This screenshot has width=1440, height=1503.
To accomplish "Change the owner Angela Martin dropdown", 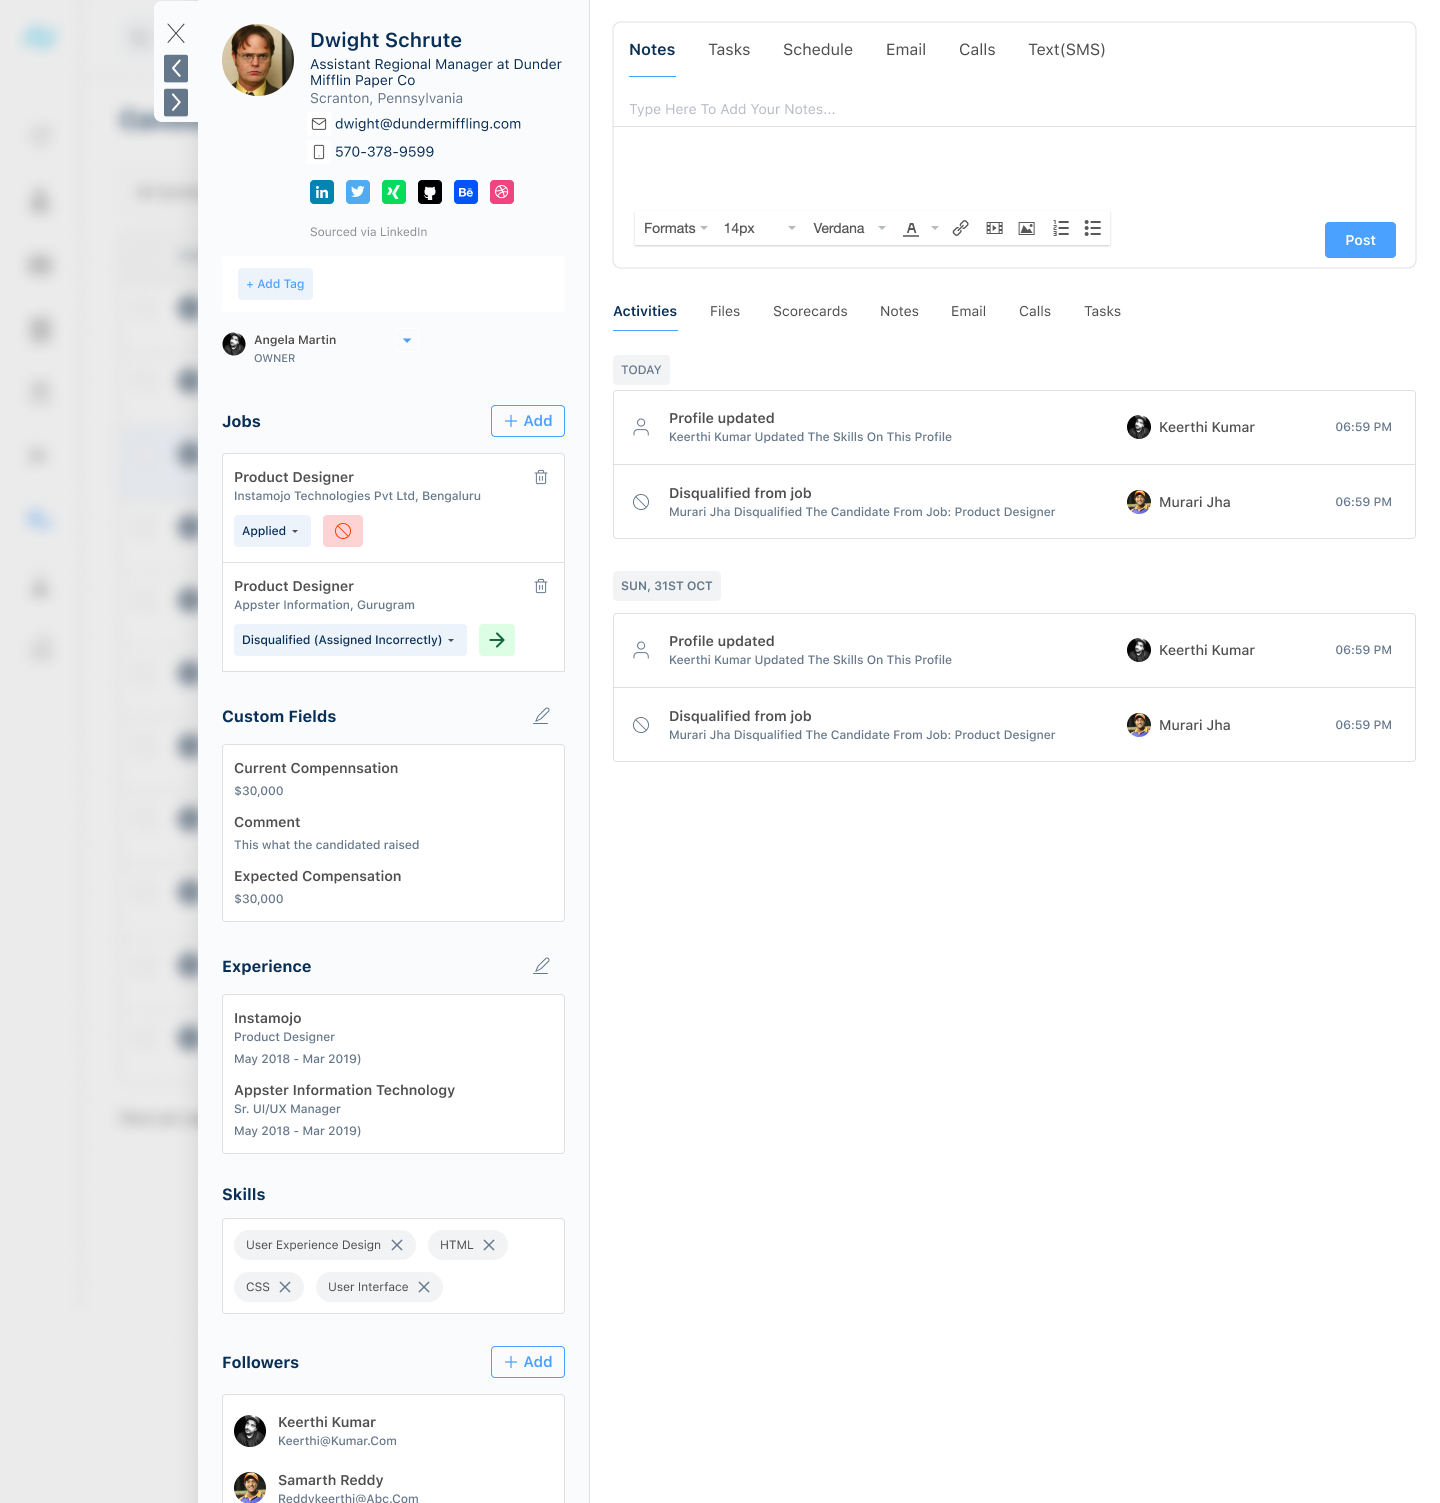I will [407, 341].
